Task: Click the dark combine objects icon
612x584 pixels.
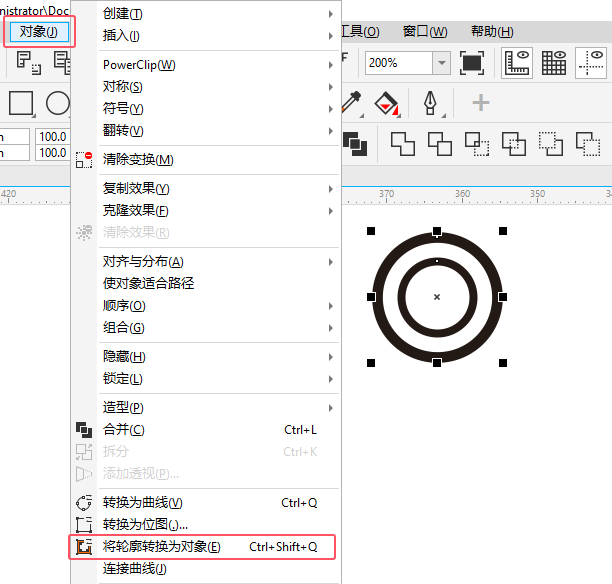Action: point(355,144)
